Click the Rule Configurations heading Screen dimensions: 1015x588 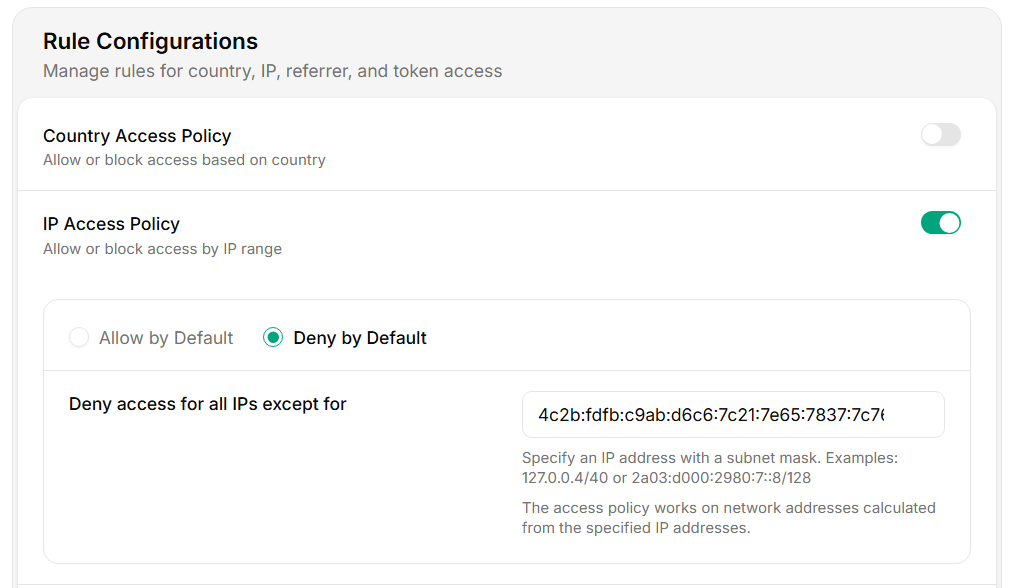point(150,41)
